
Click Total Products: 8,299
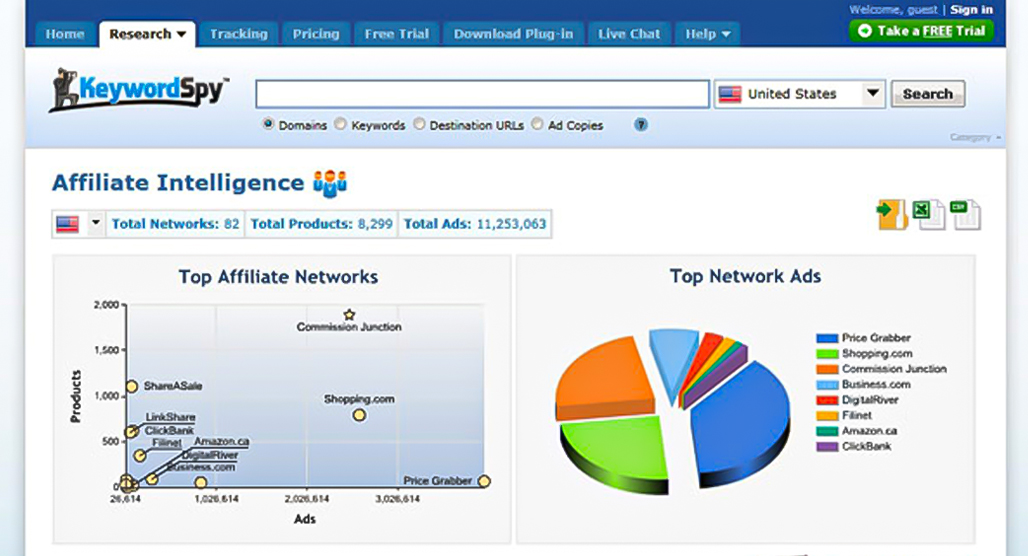[x=321, y=224]
